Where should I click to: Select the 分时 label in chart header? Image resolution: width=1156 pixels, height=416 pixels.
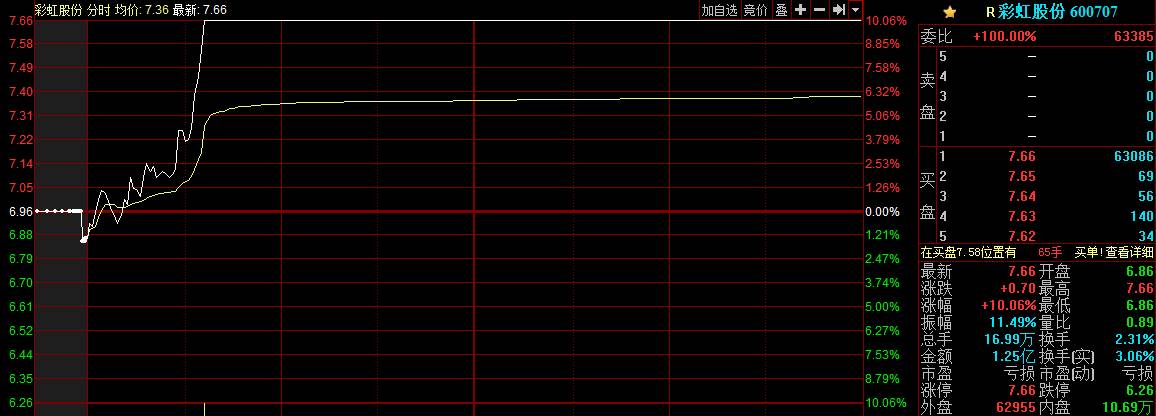(x=99, y=9)
